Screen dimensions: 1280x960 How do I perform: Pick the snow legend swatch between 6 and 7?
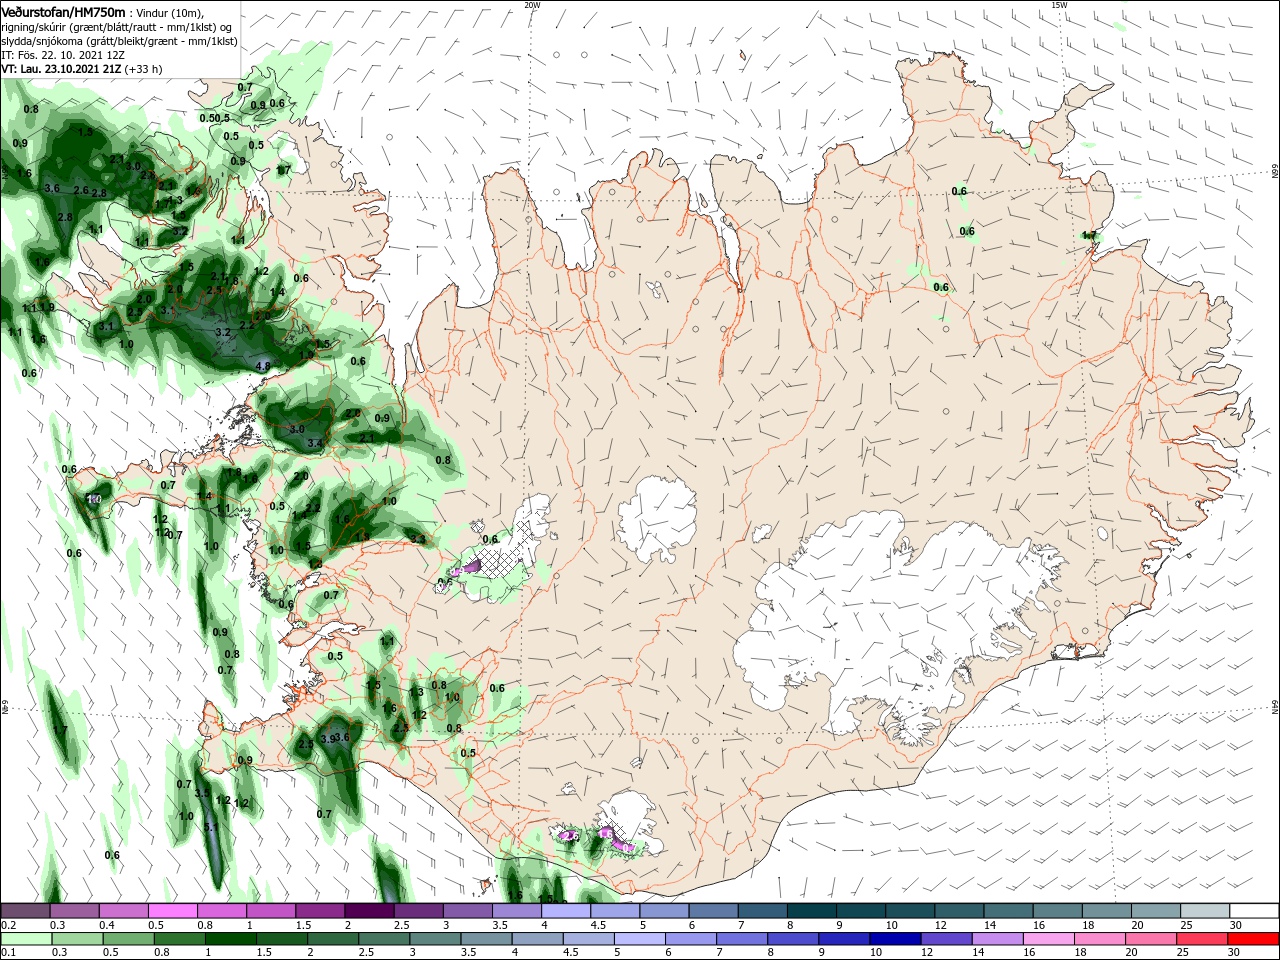(713, 911)
